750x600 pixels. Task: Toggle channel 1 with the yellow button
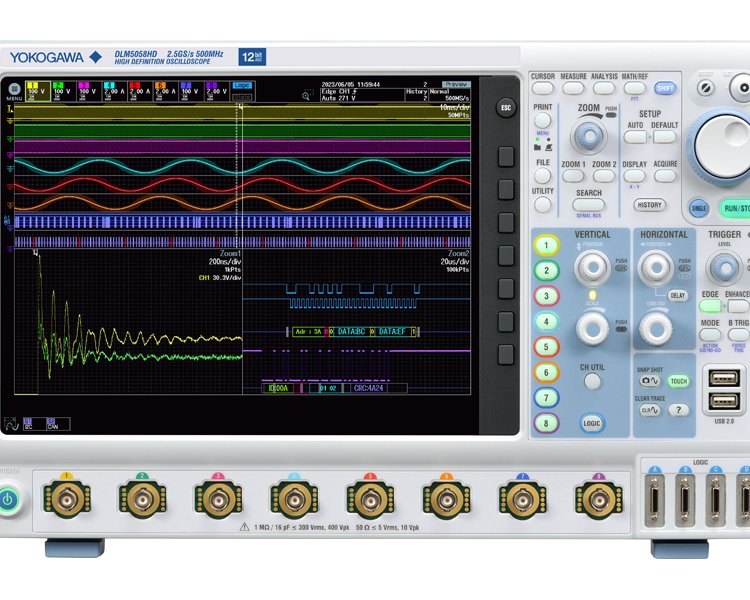pyautogui.click(x=546, y=245)
